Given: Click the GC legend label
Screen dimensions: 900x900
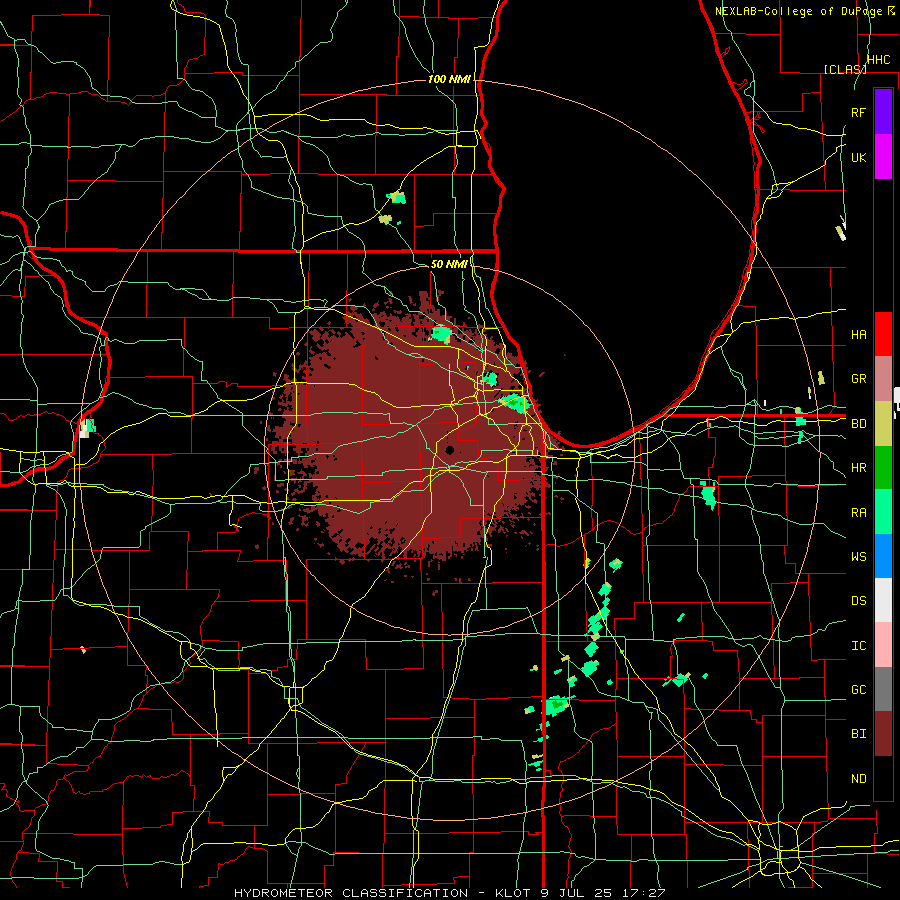Looking at the screenshot, I should point(859,689).
